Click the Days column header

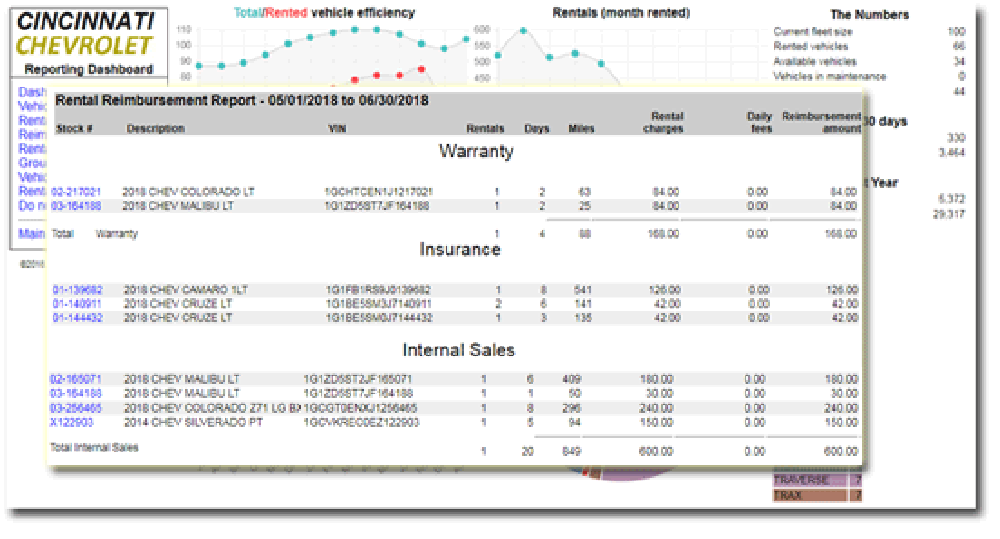click(x=537, y=128)
